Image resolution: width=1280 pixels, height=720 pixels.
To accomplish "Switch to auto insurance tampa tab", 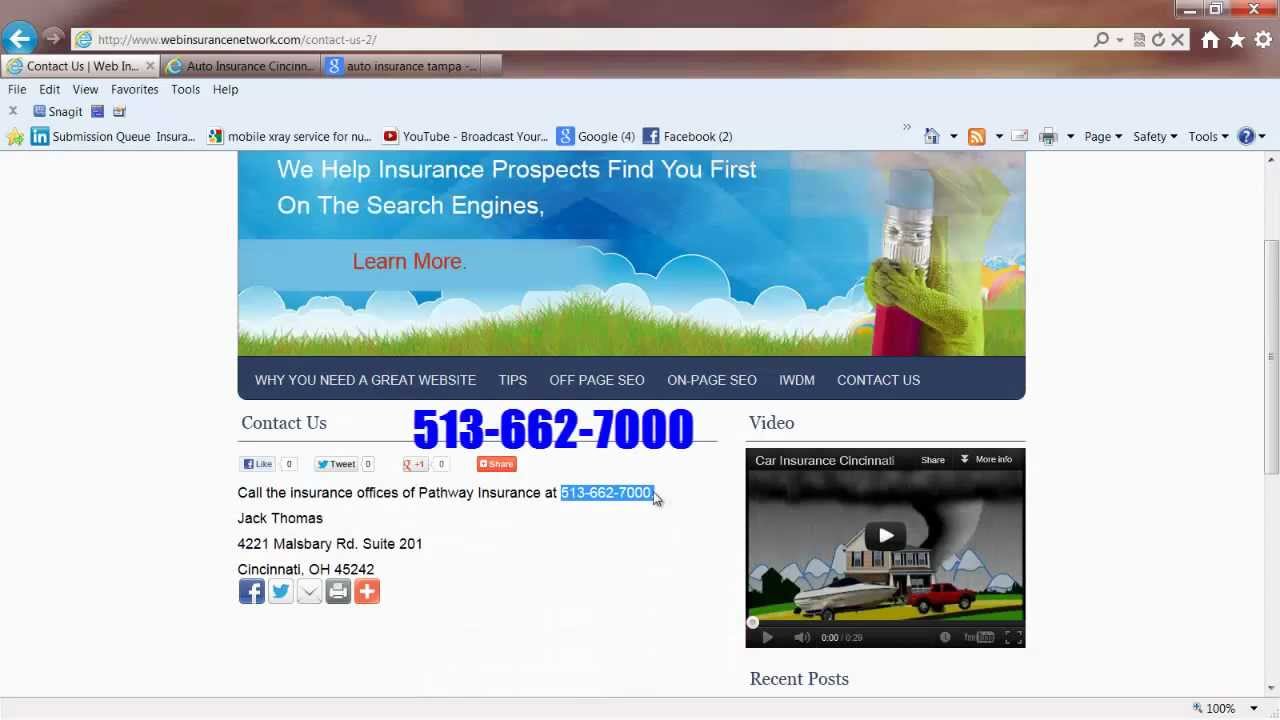I will (x=402, y=66).
